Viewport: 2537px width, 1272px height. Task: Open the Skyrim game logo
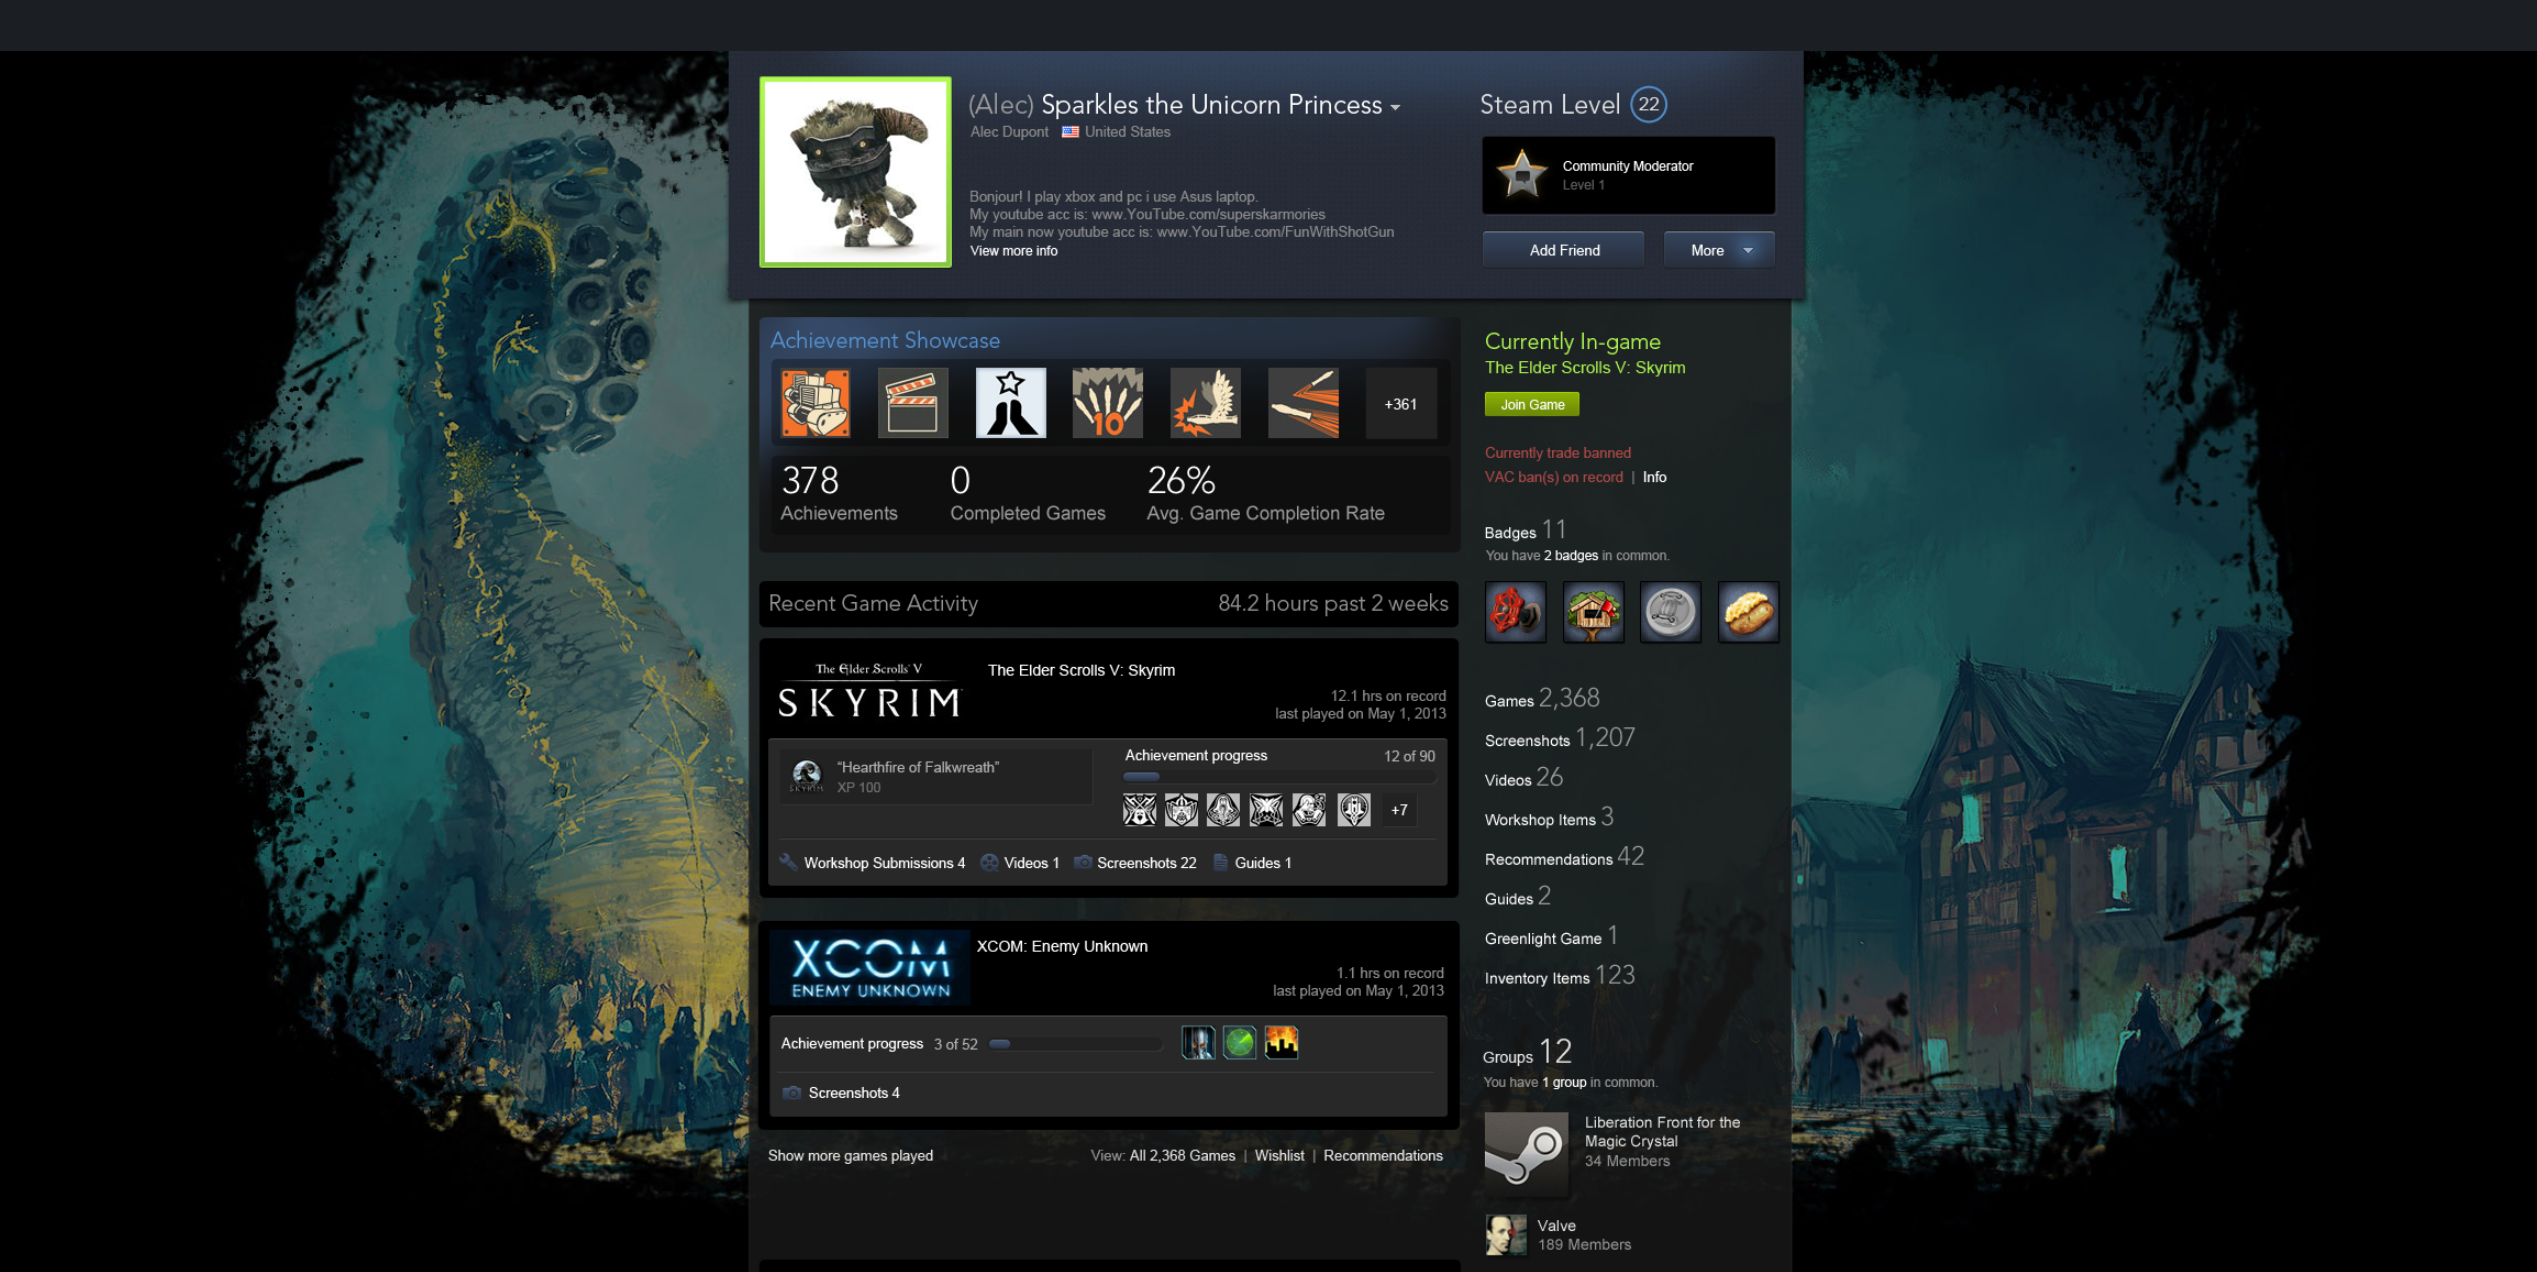[x=868, y=690]
